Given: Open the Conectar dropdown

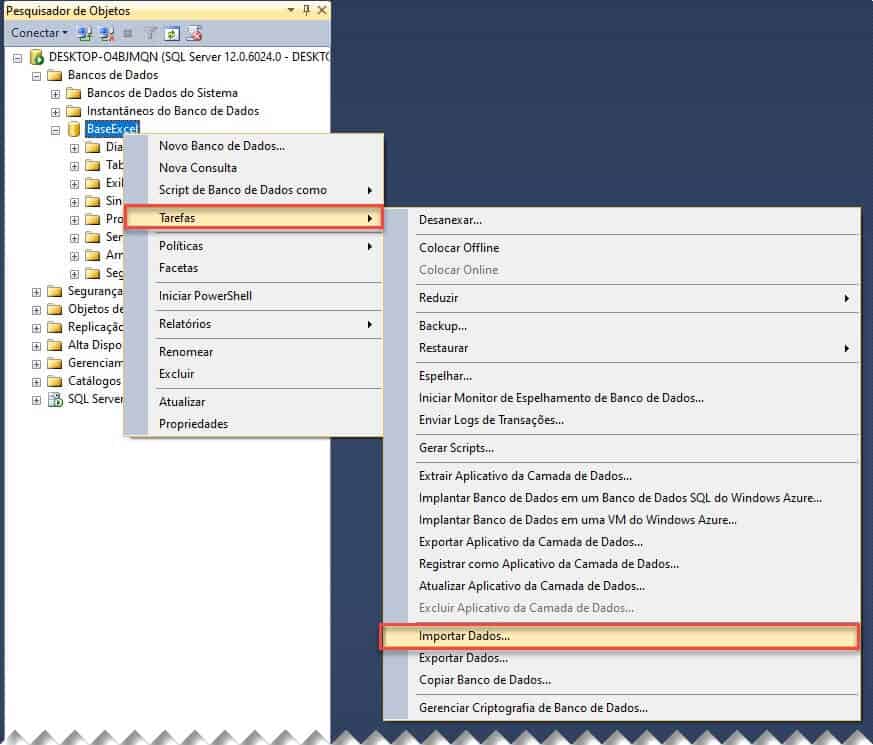Looking at the screenshot, I should click(39, 33).
